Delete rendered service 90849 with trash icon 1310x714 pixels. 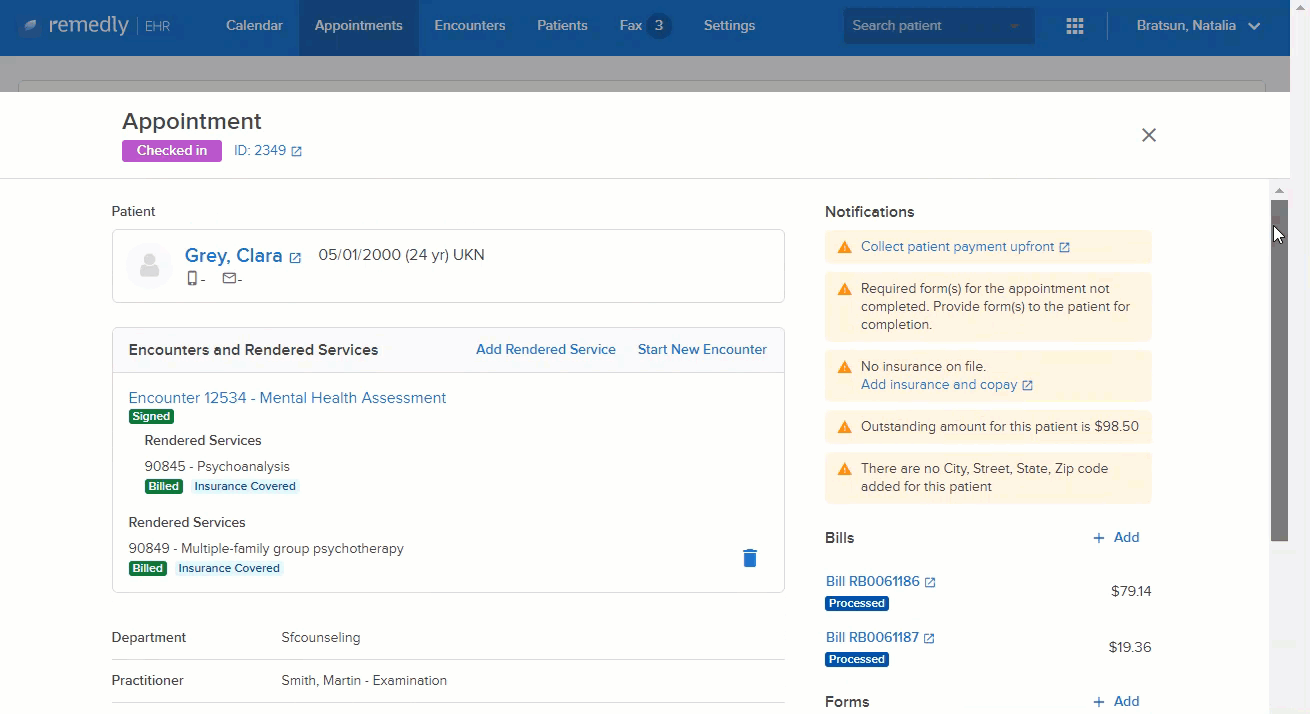(x=750, y=558)
